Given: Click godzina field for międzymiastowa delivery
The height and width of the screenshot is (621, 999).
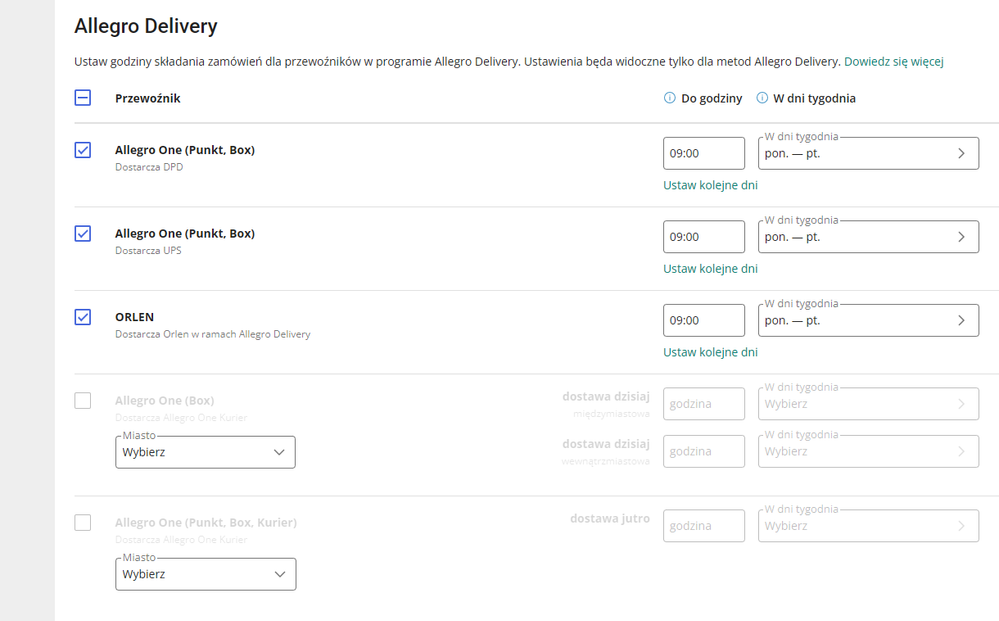Looking at the screenshot, I should pyautogui.click(x=704, y=404).
